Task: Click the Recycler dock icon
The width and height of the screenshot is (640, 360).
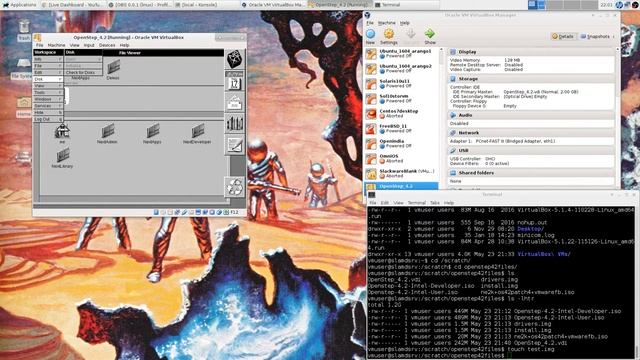Action: tap(235, 187)
